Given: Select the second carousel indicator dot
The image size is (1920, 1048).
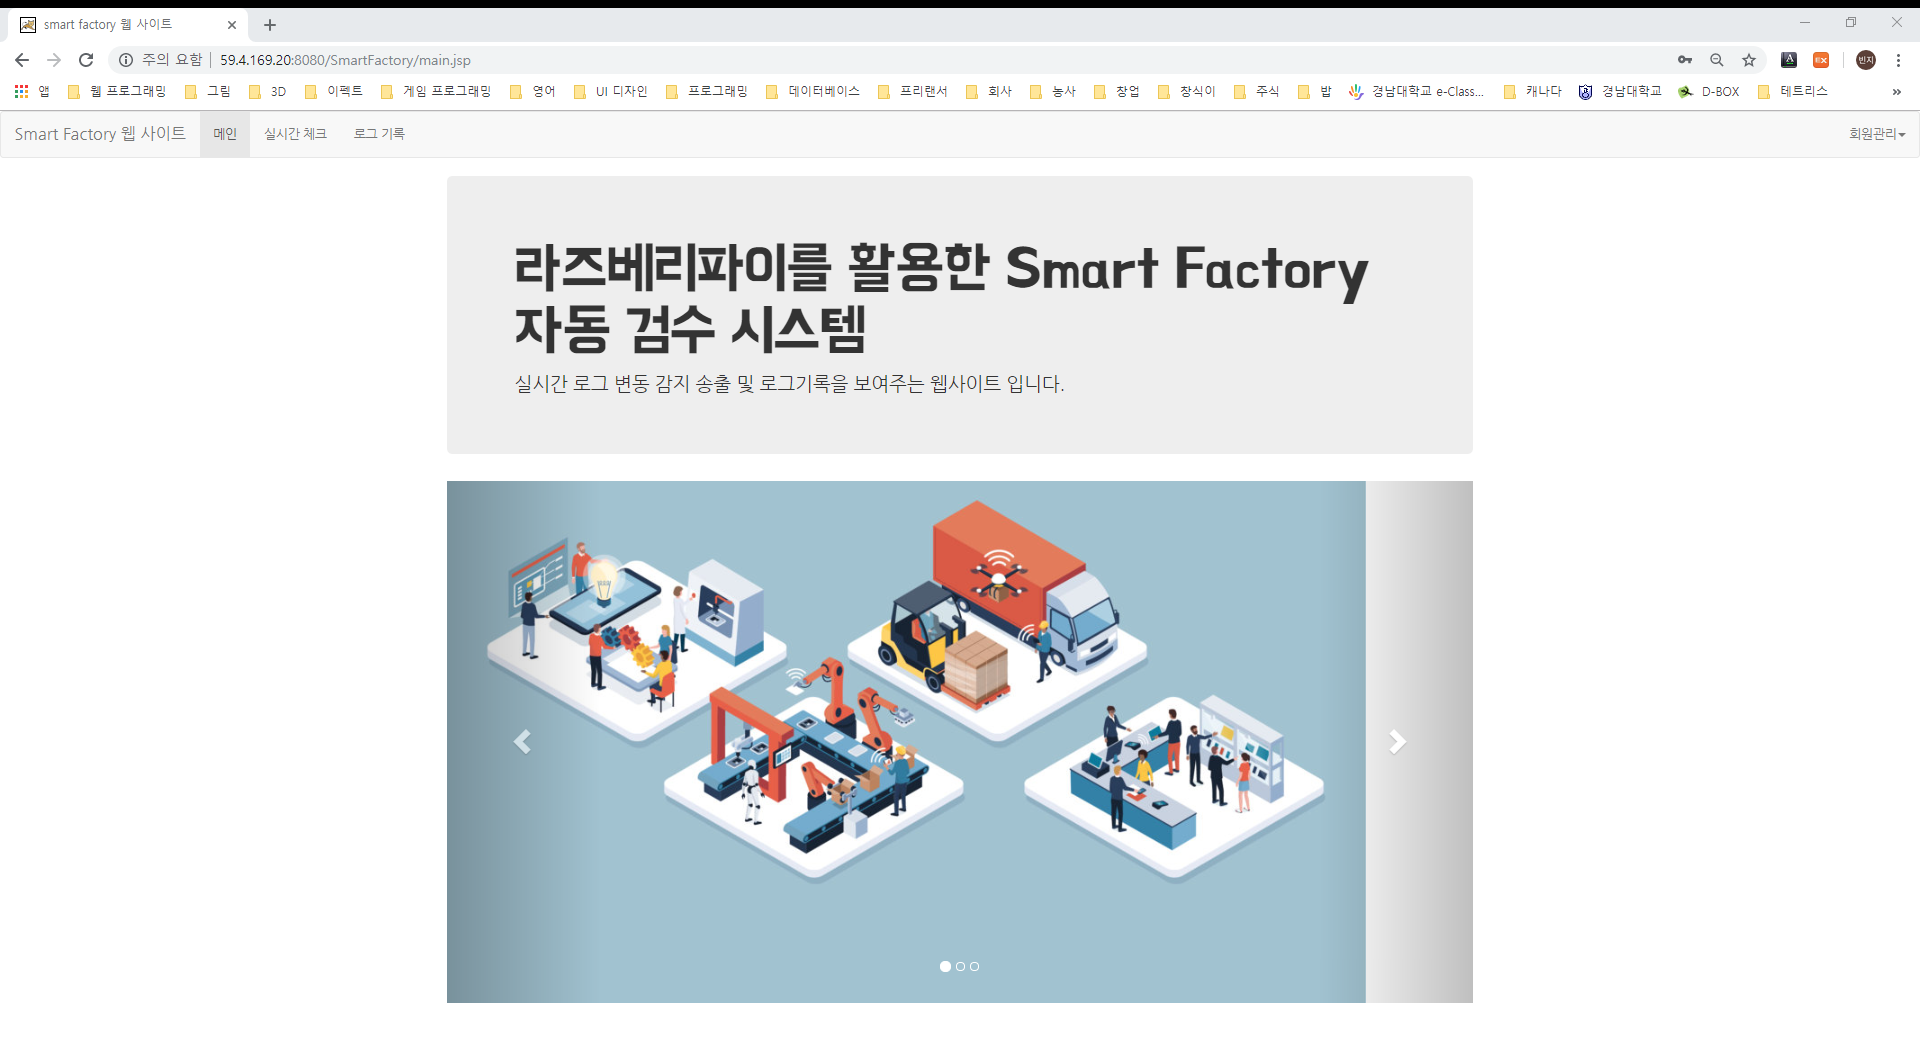Looking at the screenshot, I should tap(960, 966).
